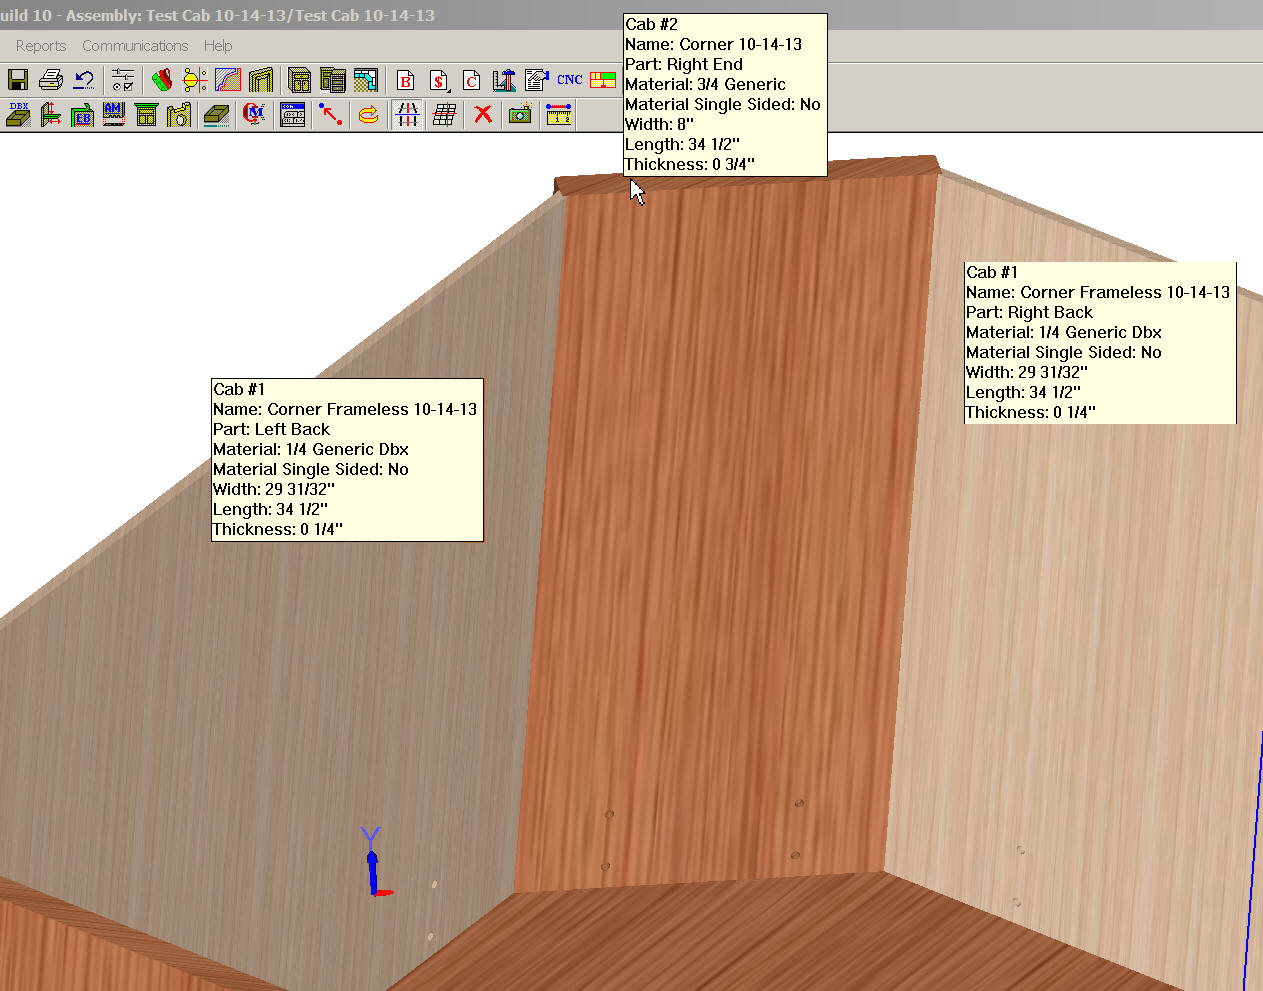Click the floppy disk Save icon

18,80
